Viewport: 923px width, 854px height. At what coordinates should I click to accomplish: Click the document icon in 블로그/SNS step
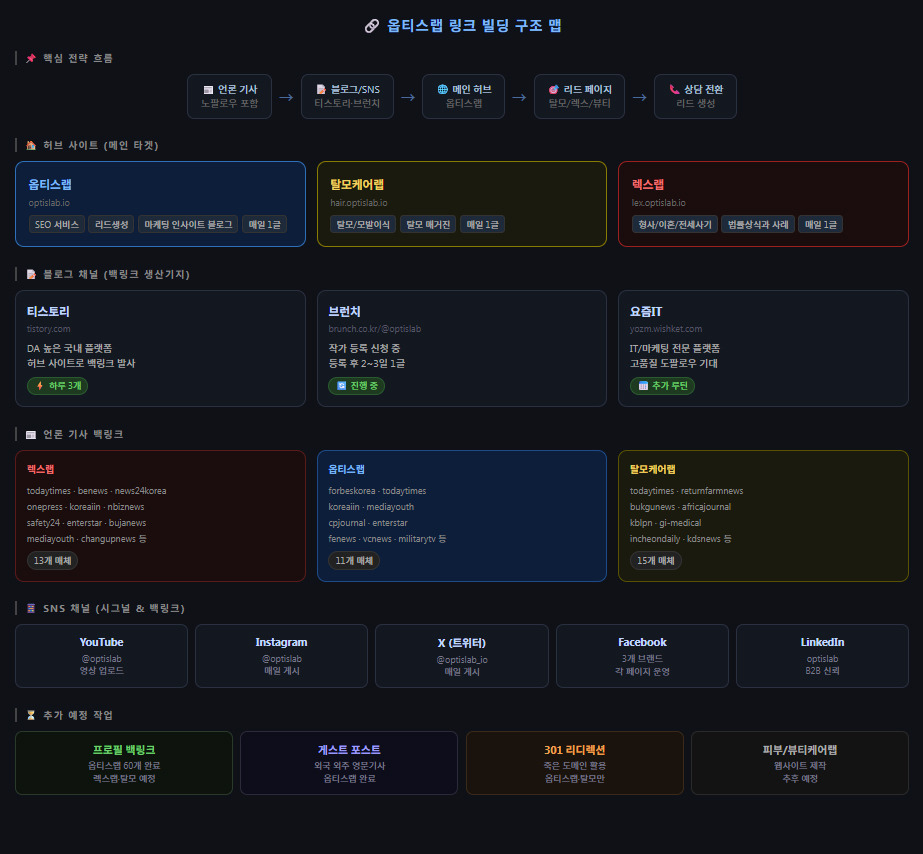[x=321, y=89]
